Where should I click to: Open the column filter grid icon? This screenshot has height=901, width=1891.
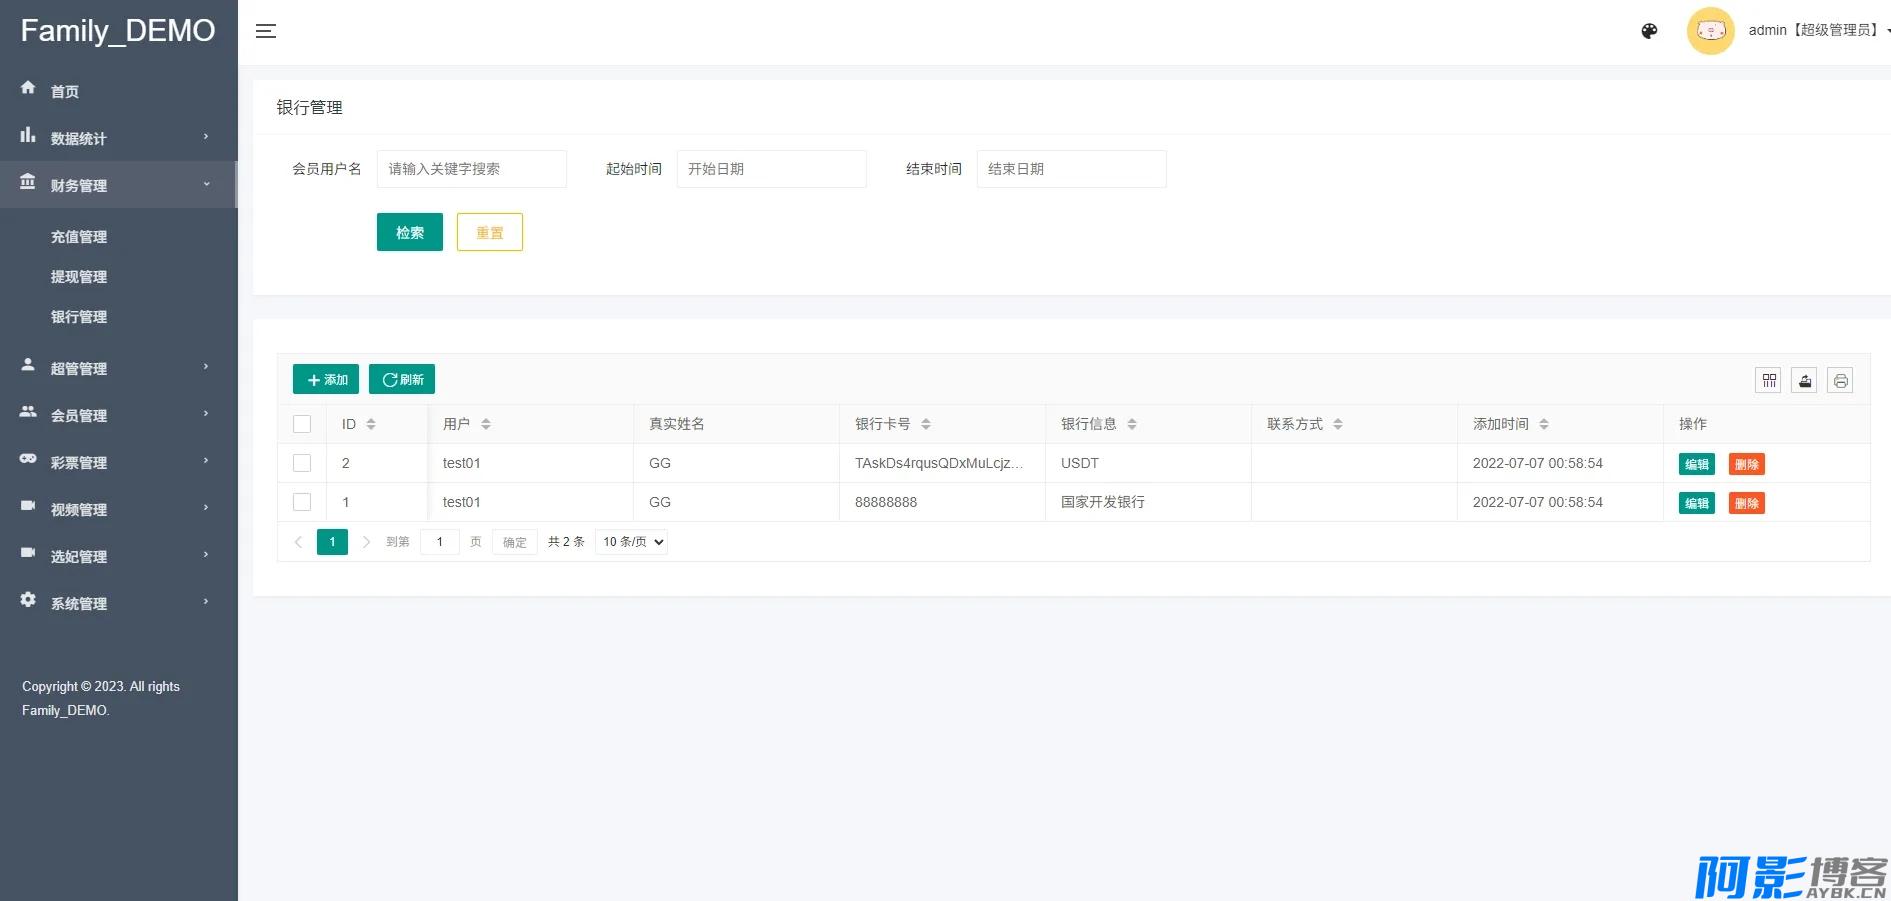(x=1768, y=380)
